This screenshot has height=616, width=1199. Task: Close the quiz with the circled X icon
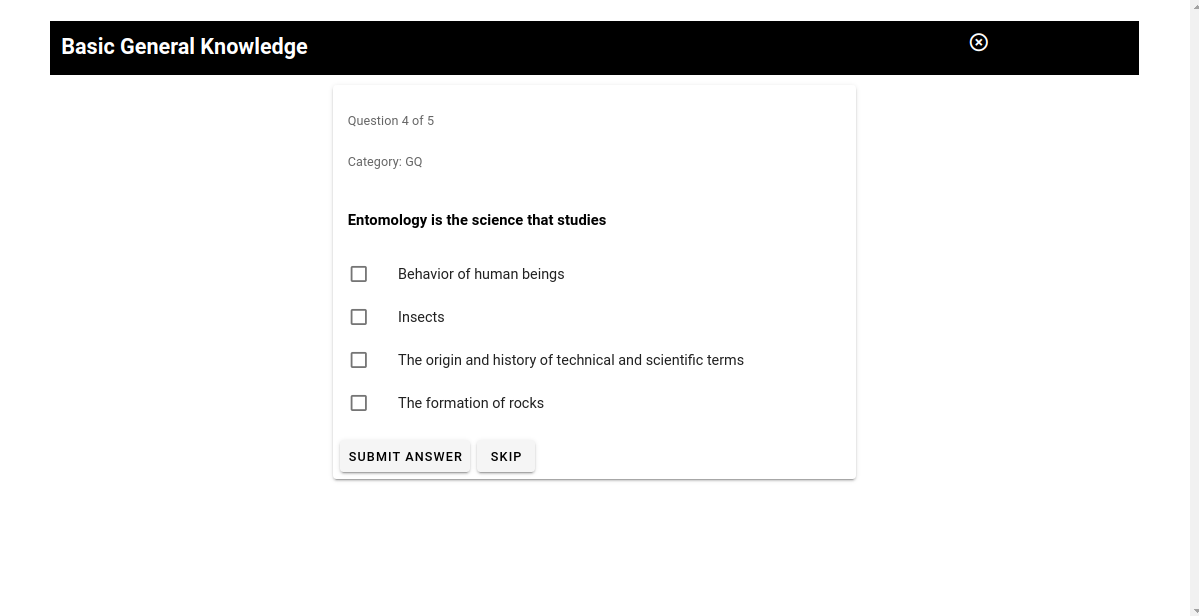click(978, 43)
